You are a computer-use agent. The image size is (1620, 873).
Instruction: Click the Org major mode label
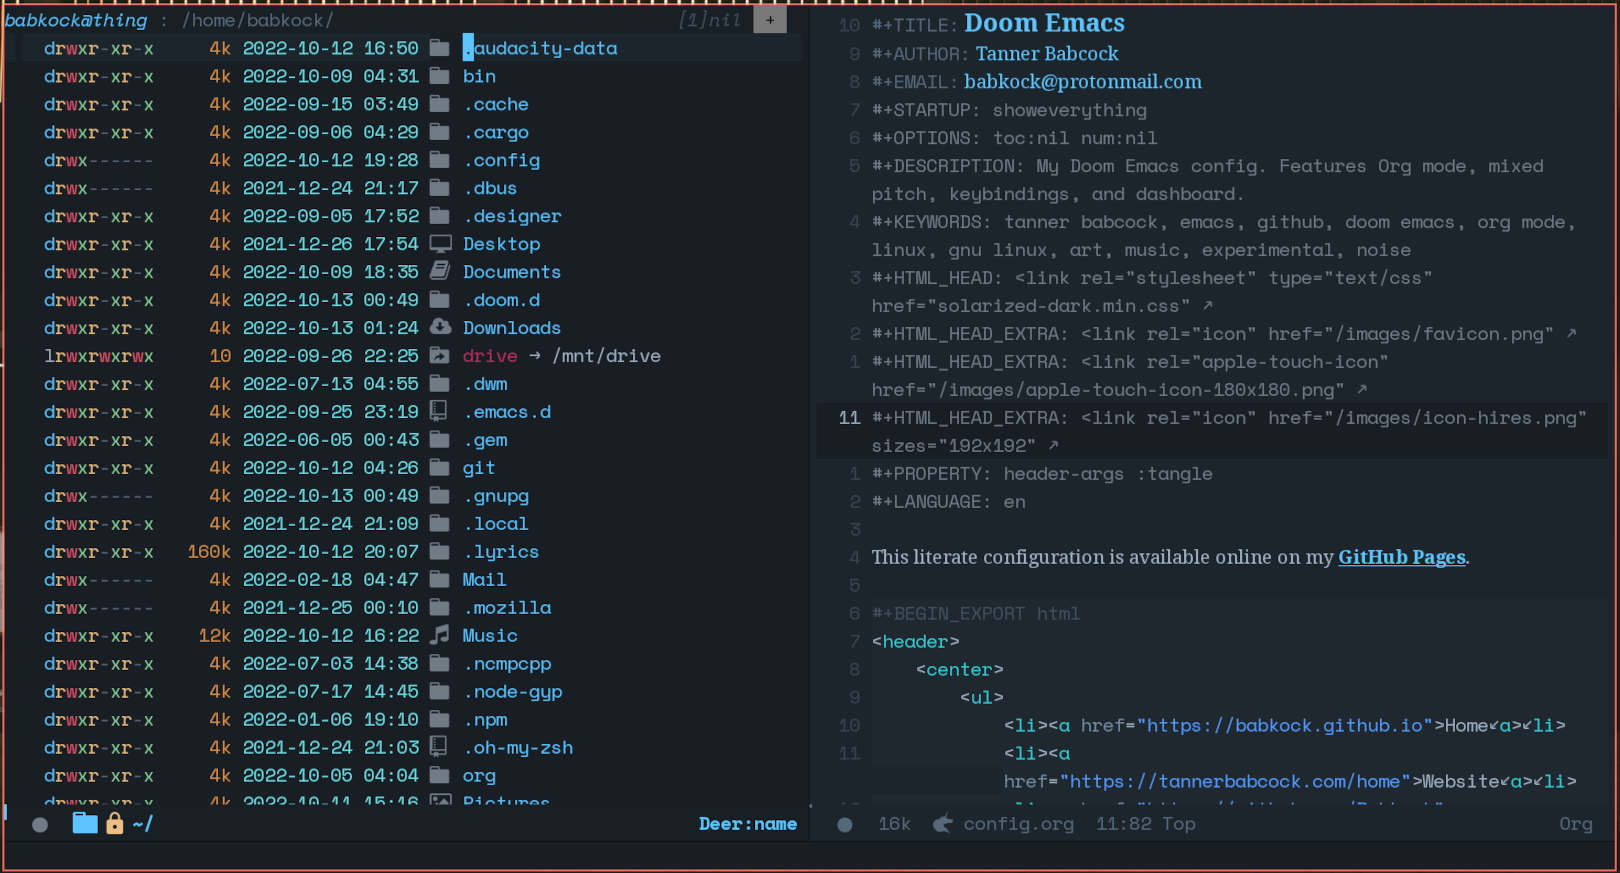[x=1576, y=824]
